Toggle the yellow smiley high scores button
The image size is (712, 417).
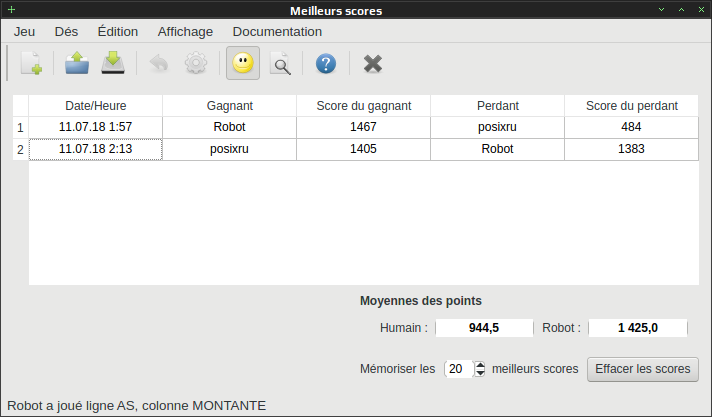(x=243, y=63)
